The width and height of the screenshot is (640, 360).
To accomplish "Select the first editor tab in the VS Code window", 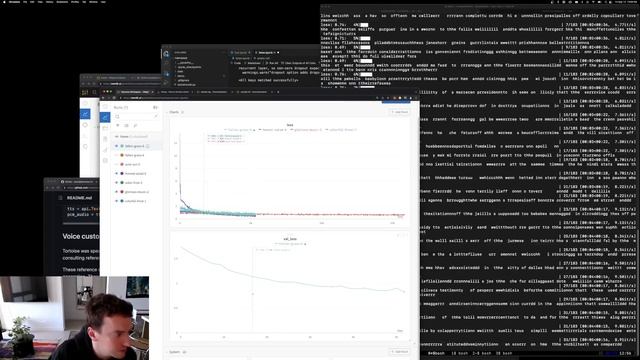I will click(241, 53).
